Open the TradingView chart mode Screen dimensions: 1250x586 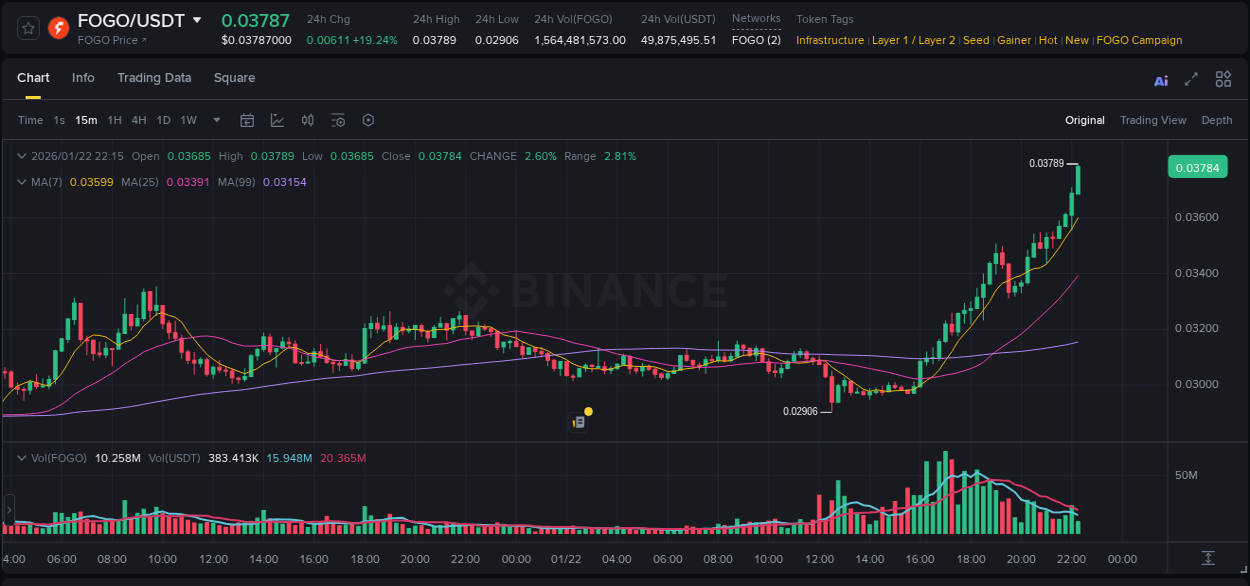(1153, 120)
